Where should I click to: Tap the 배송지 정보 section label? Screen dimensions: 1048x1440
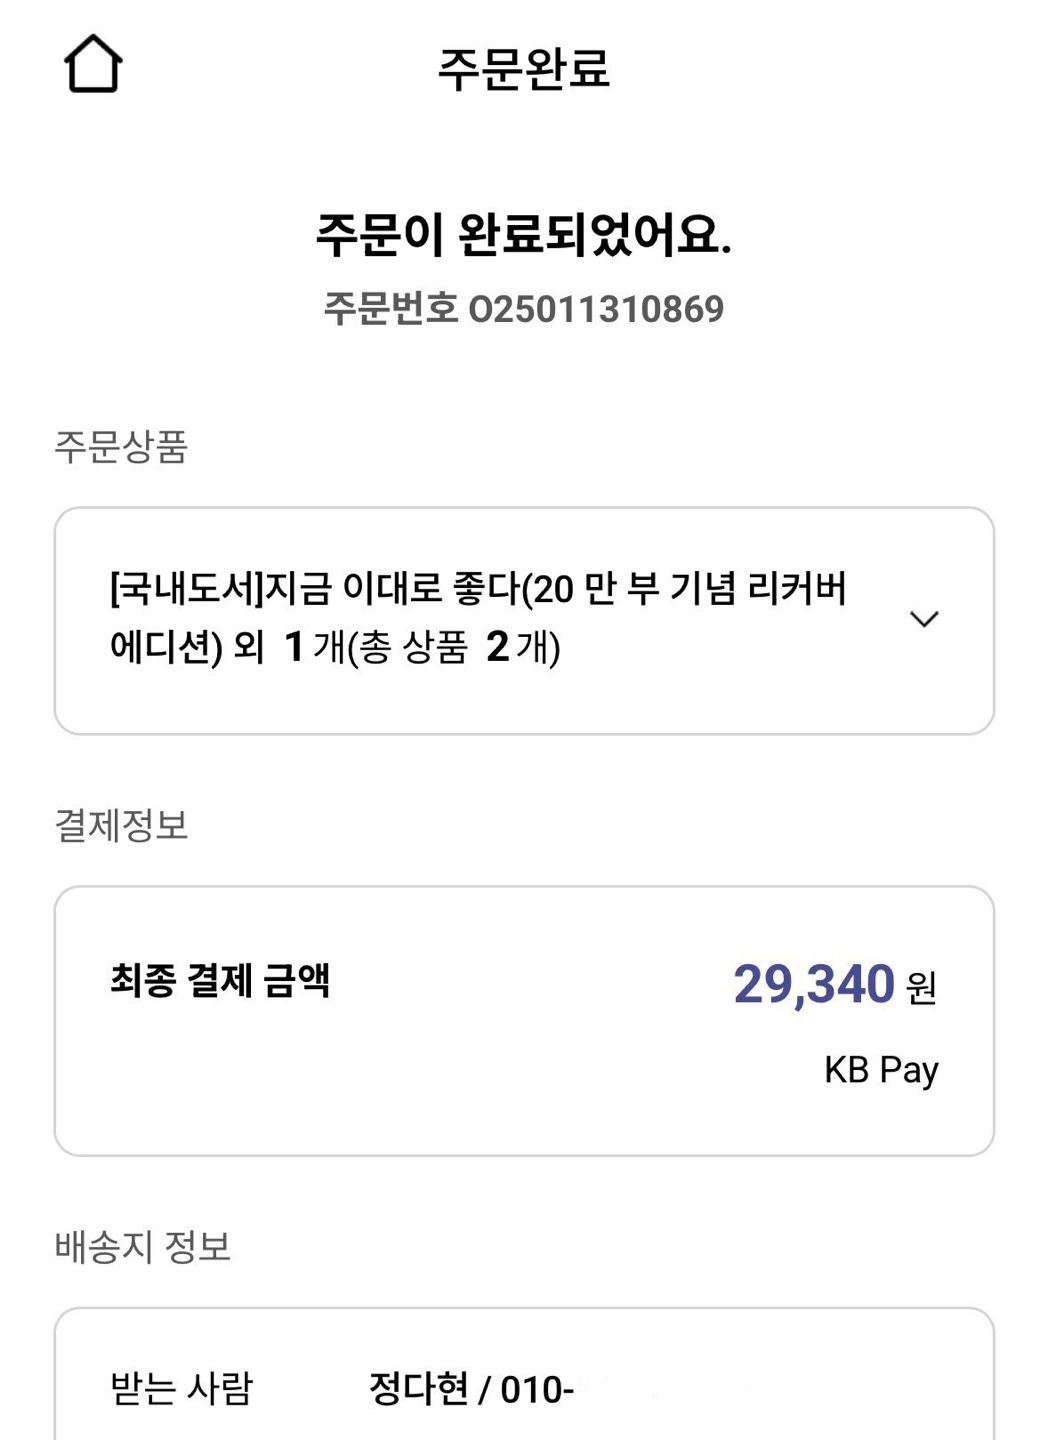[143, 1246]
